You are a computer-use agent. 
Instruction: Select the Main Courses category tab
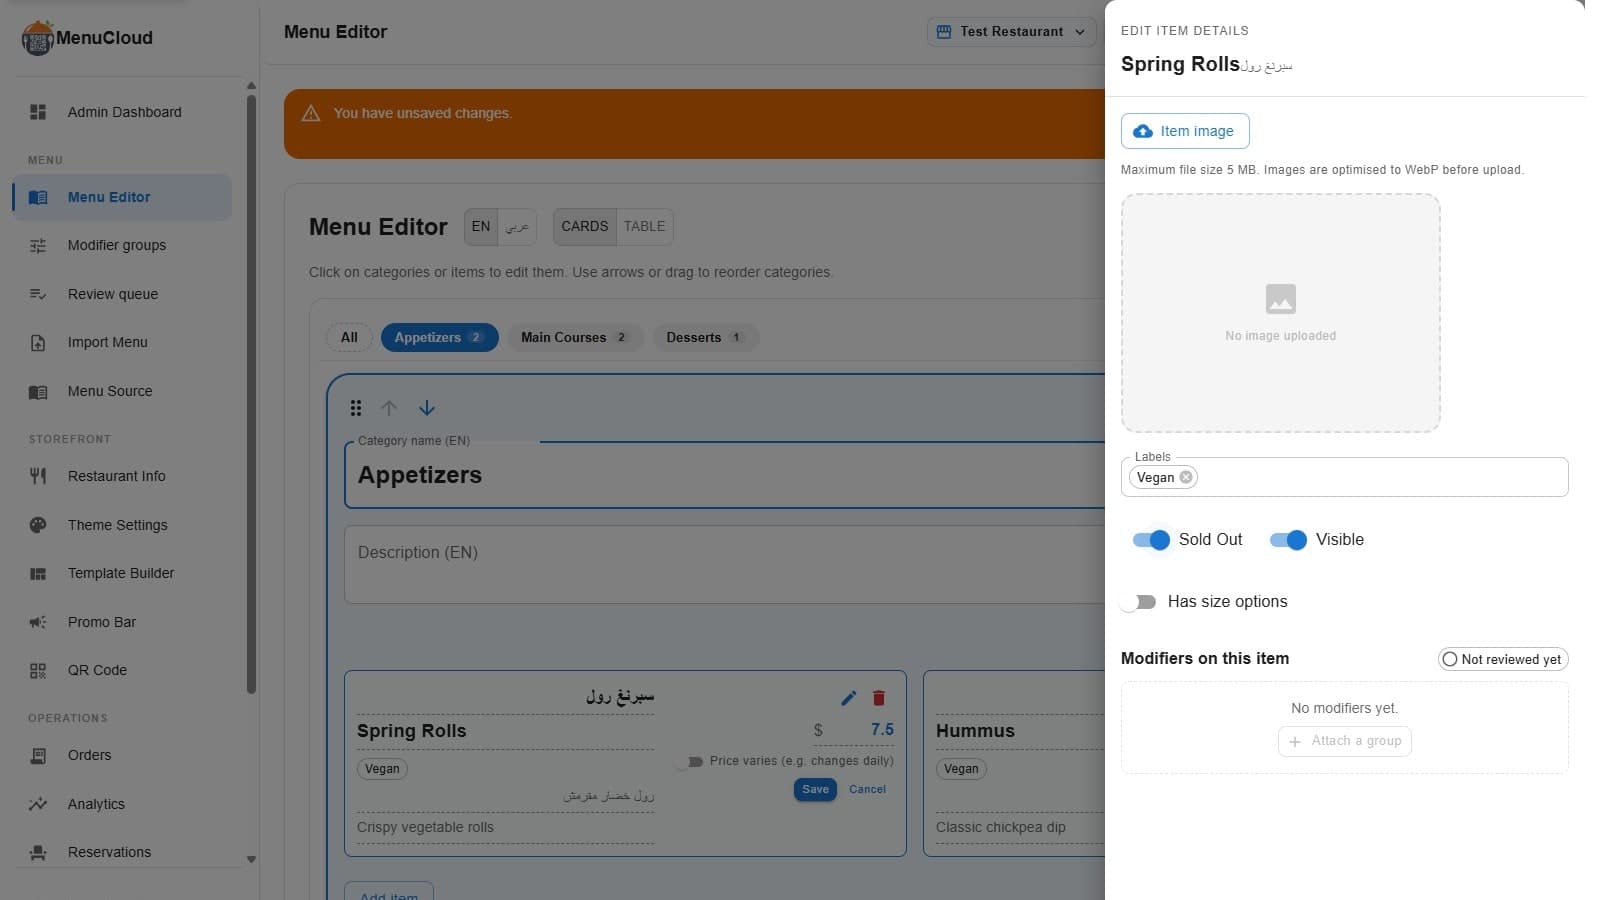[574, 337]
